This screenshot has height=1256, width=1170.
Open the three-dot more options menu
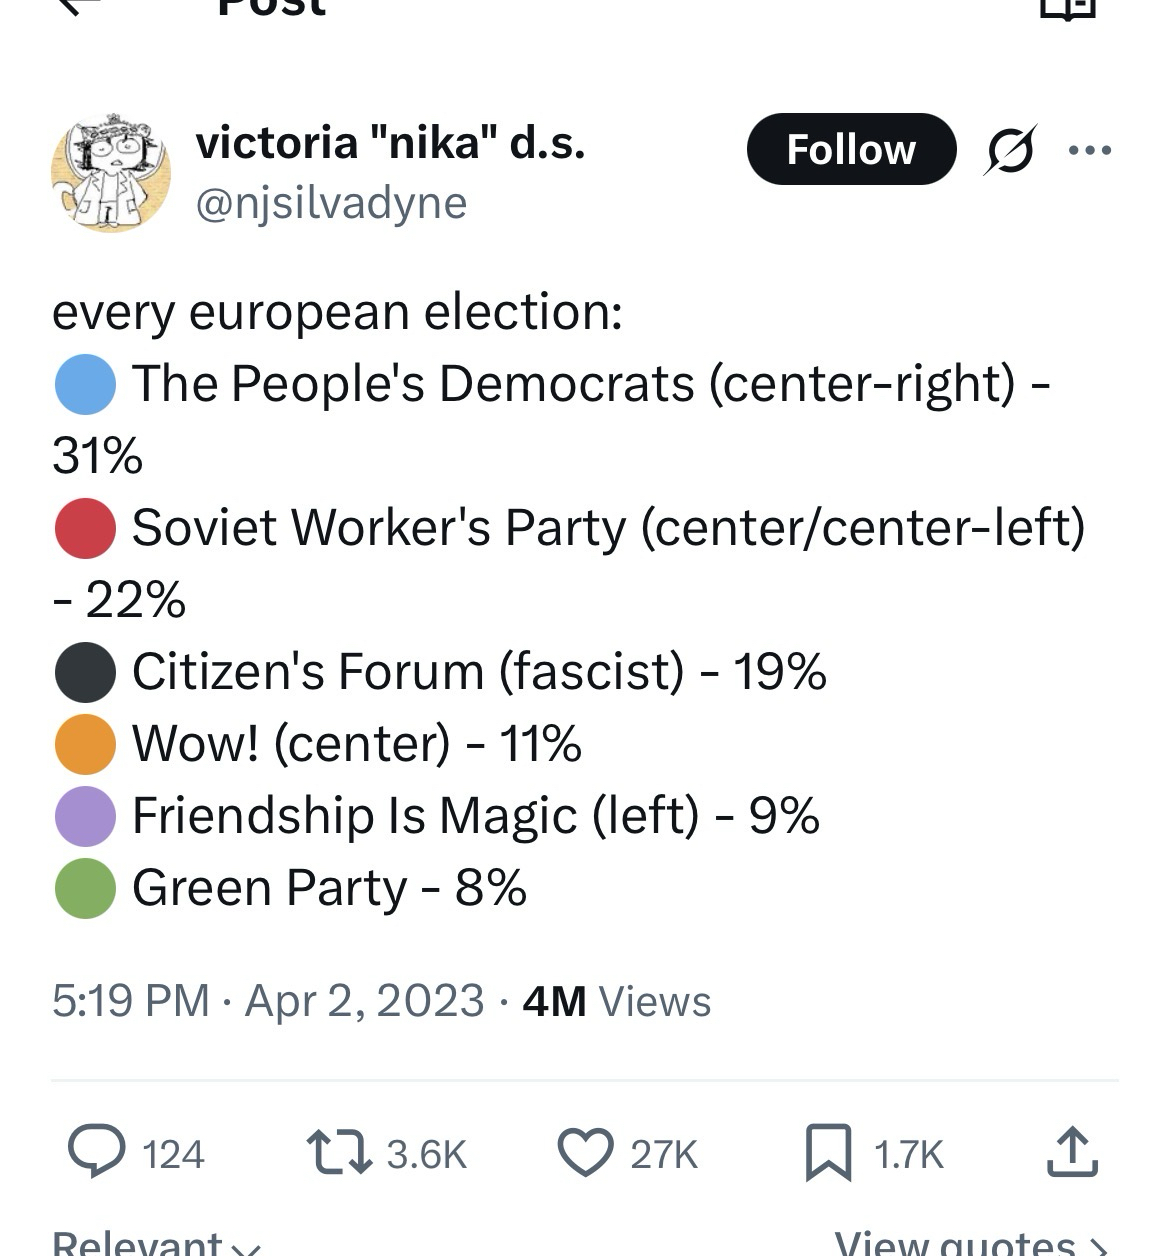click(x=1090, y=150)
